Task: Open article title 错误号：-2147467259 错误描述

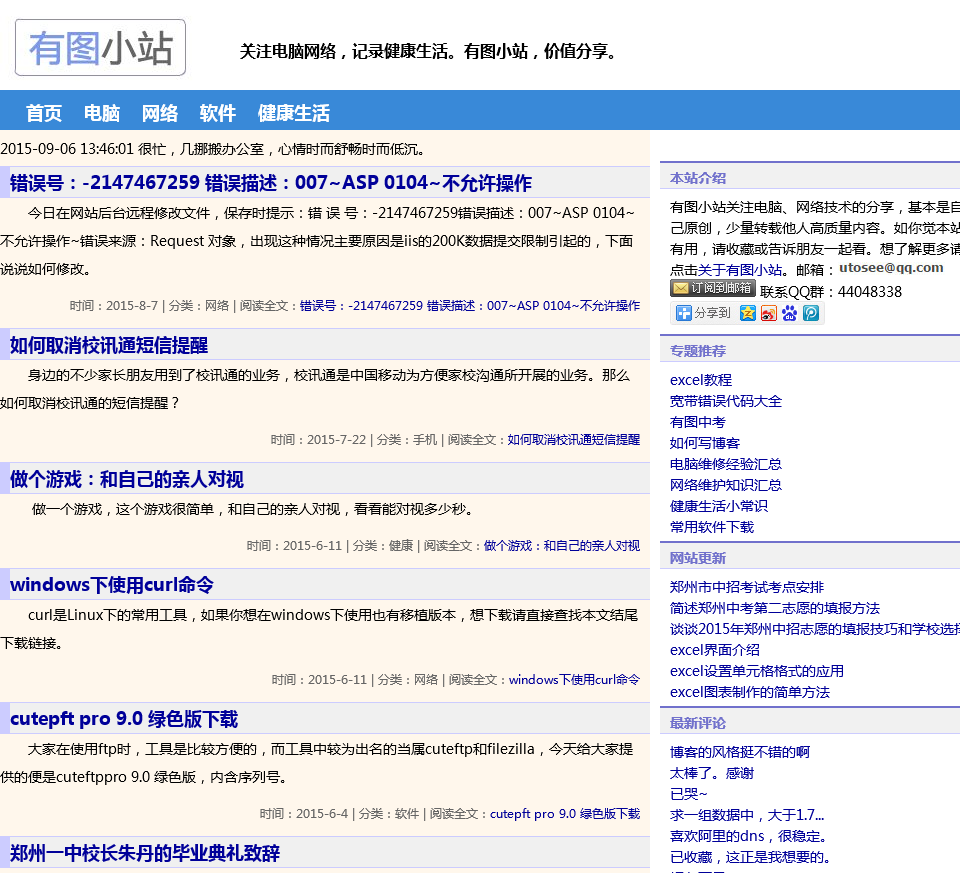Action: 271,183
